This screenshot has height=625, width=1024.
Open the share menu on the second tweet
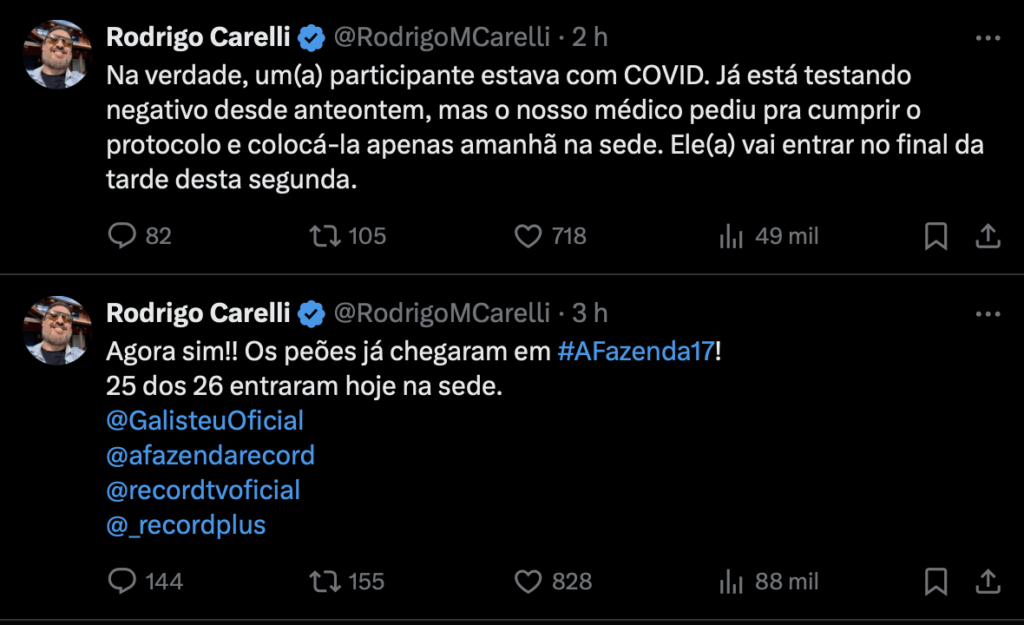click(987, 581)
